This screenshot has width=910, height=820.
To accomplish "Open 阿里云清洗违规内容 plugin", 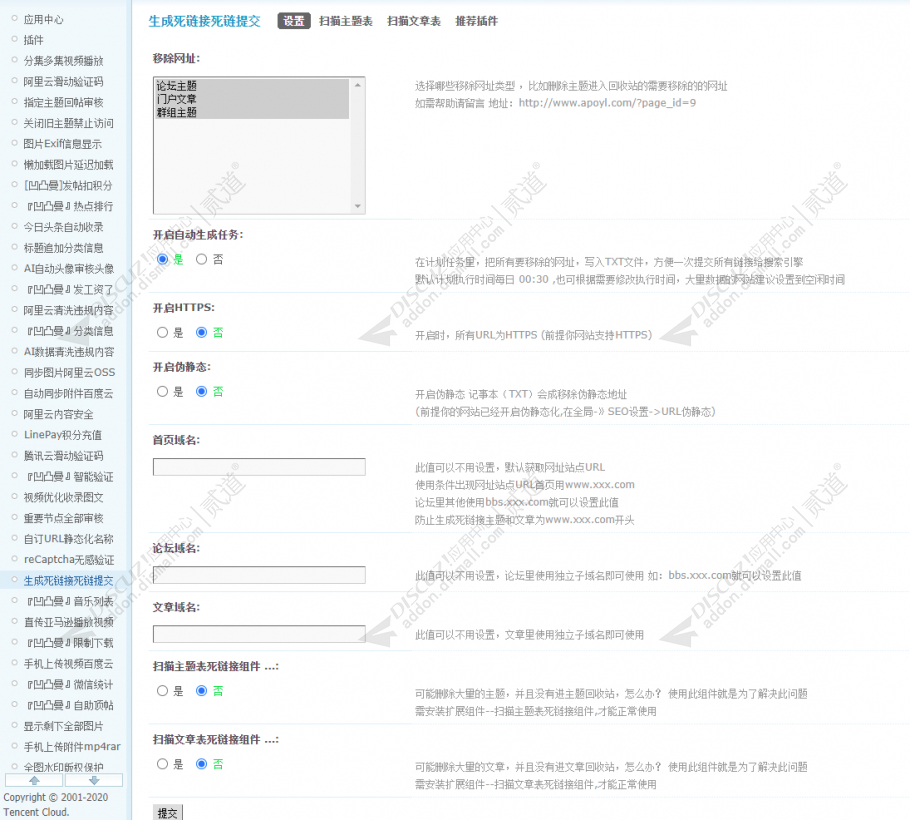I will tap(68, 310).
